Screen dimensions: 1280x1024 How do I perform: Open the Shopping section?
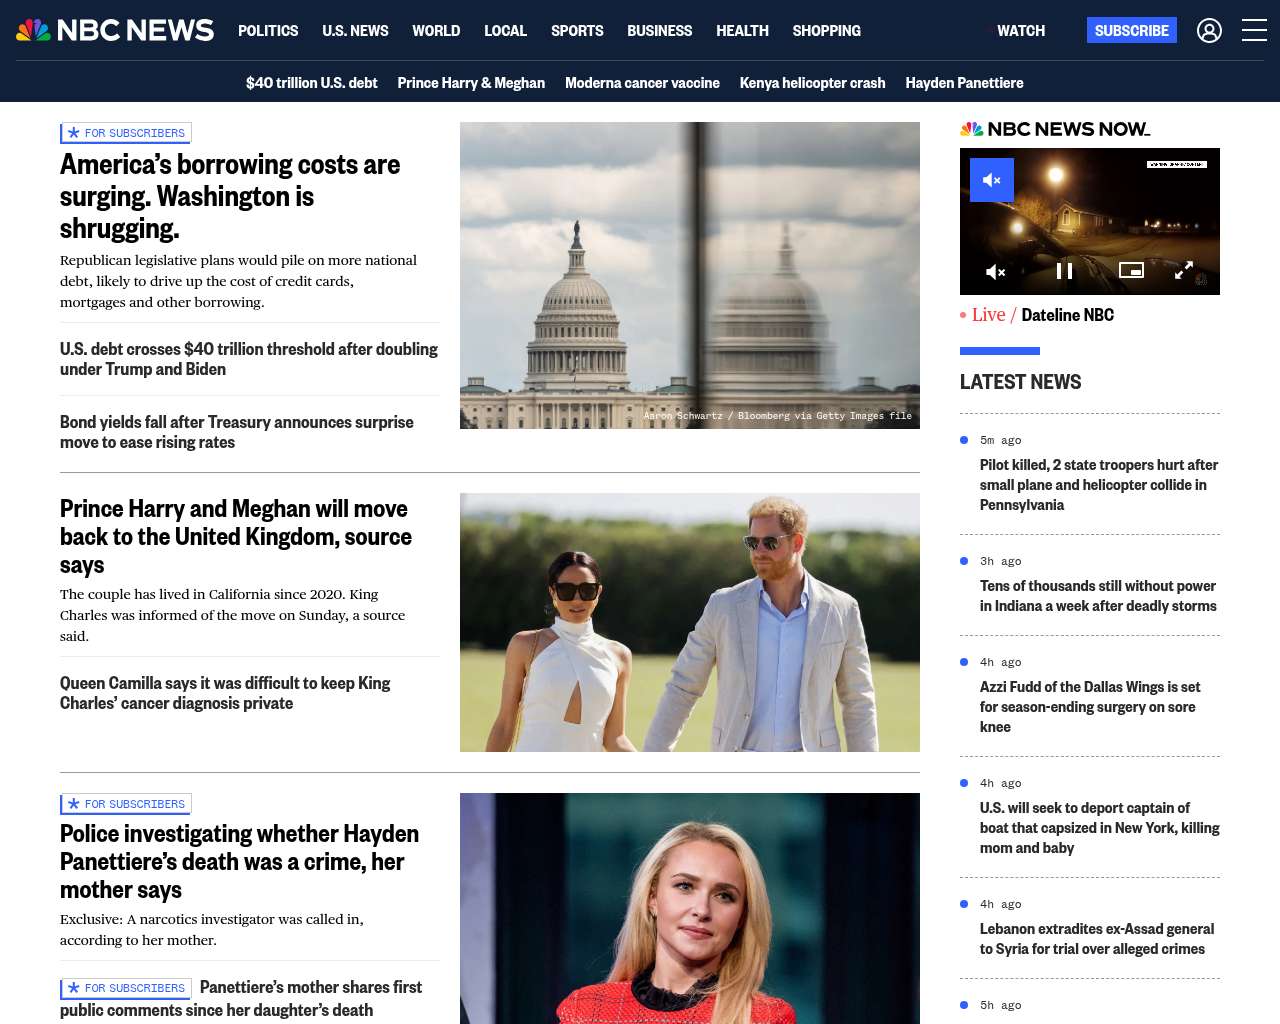click(826, 31)
